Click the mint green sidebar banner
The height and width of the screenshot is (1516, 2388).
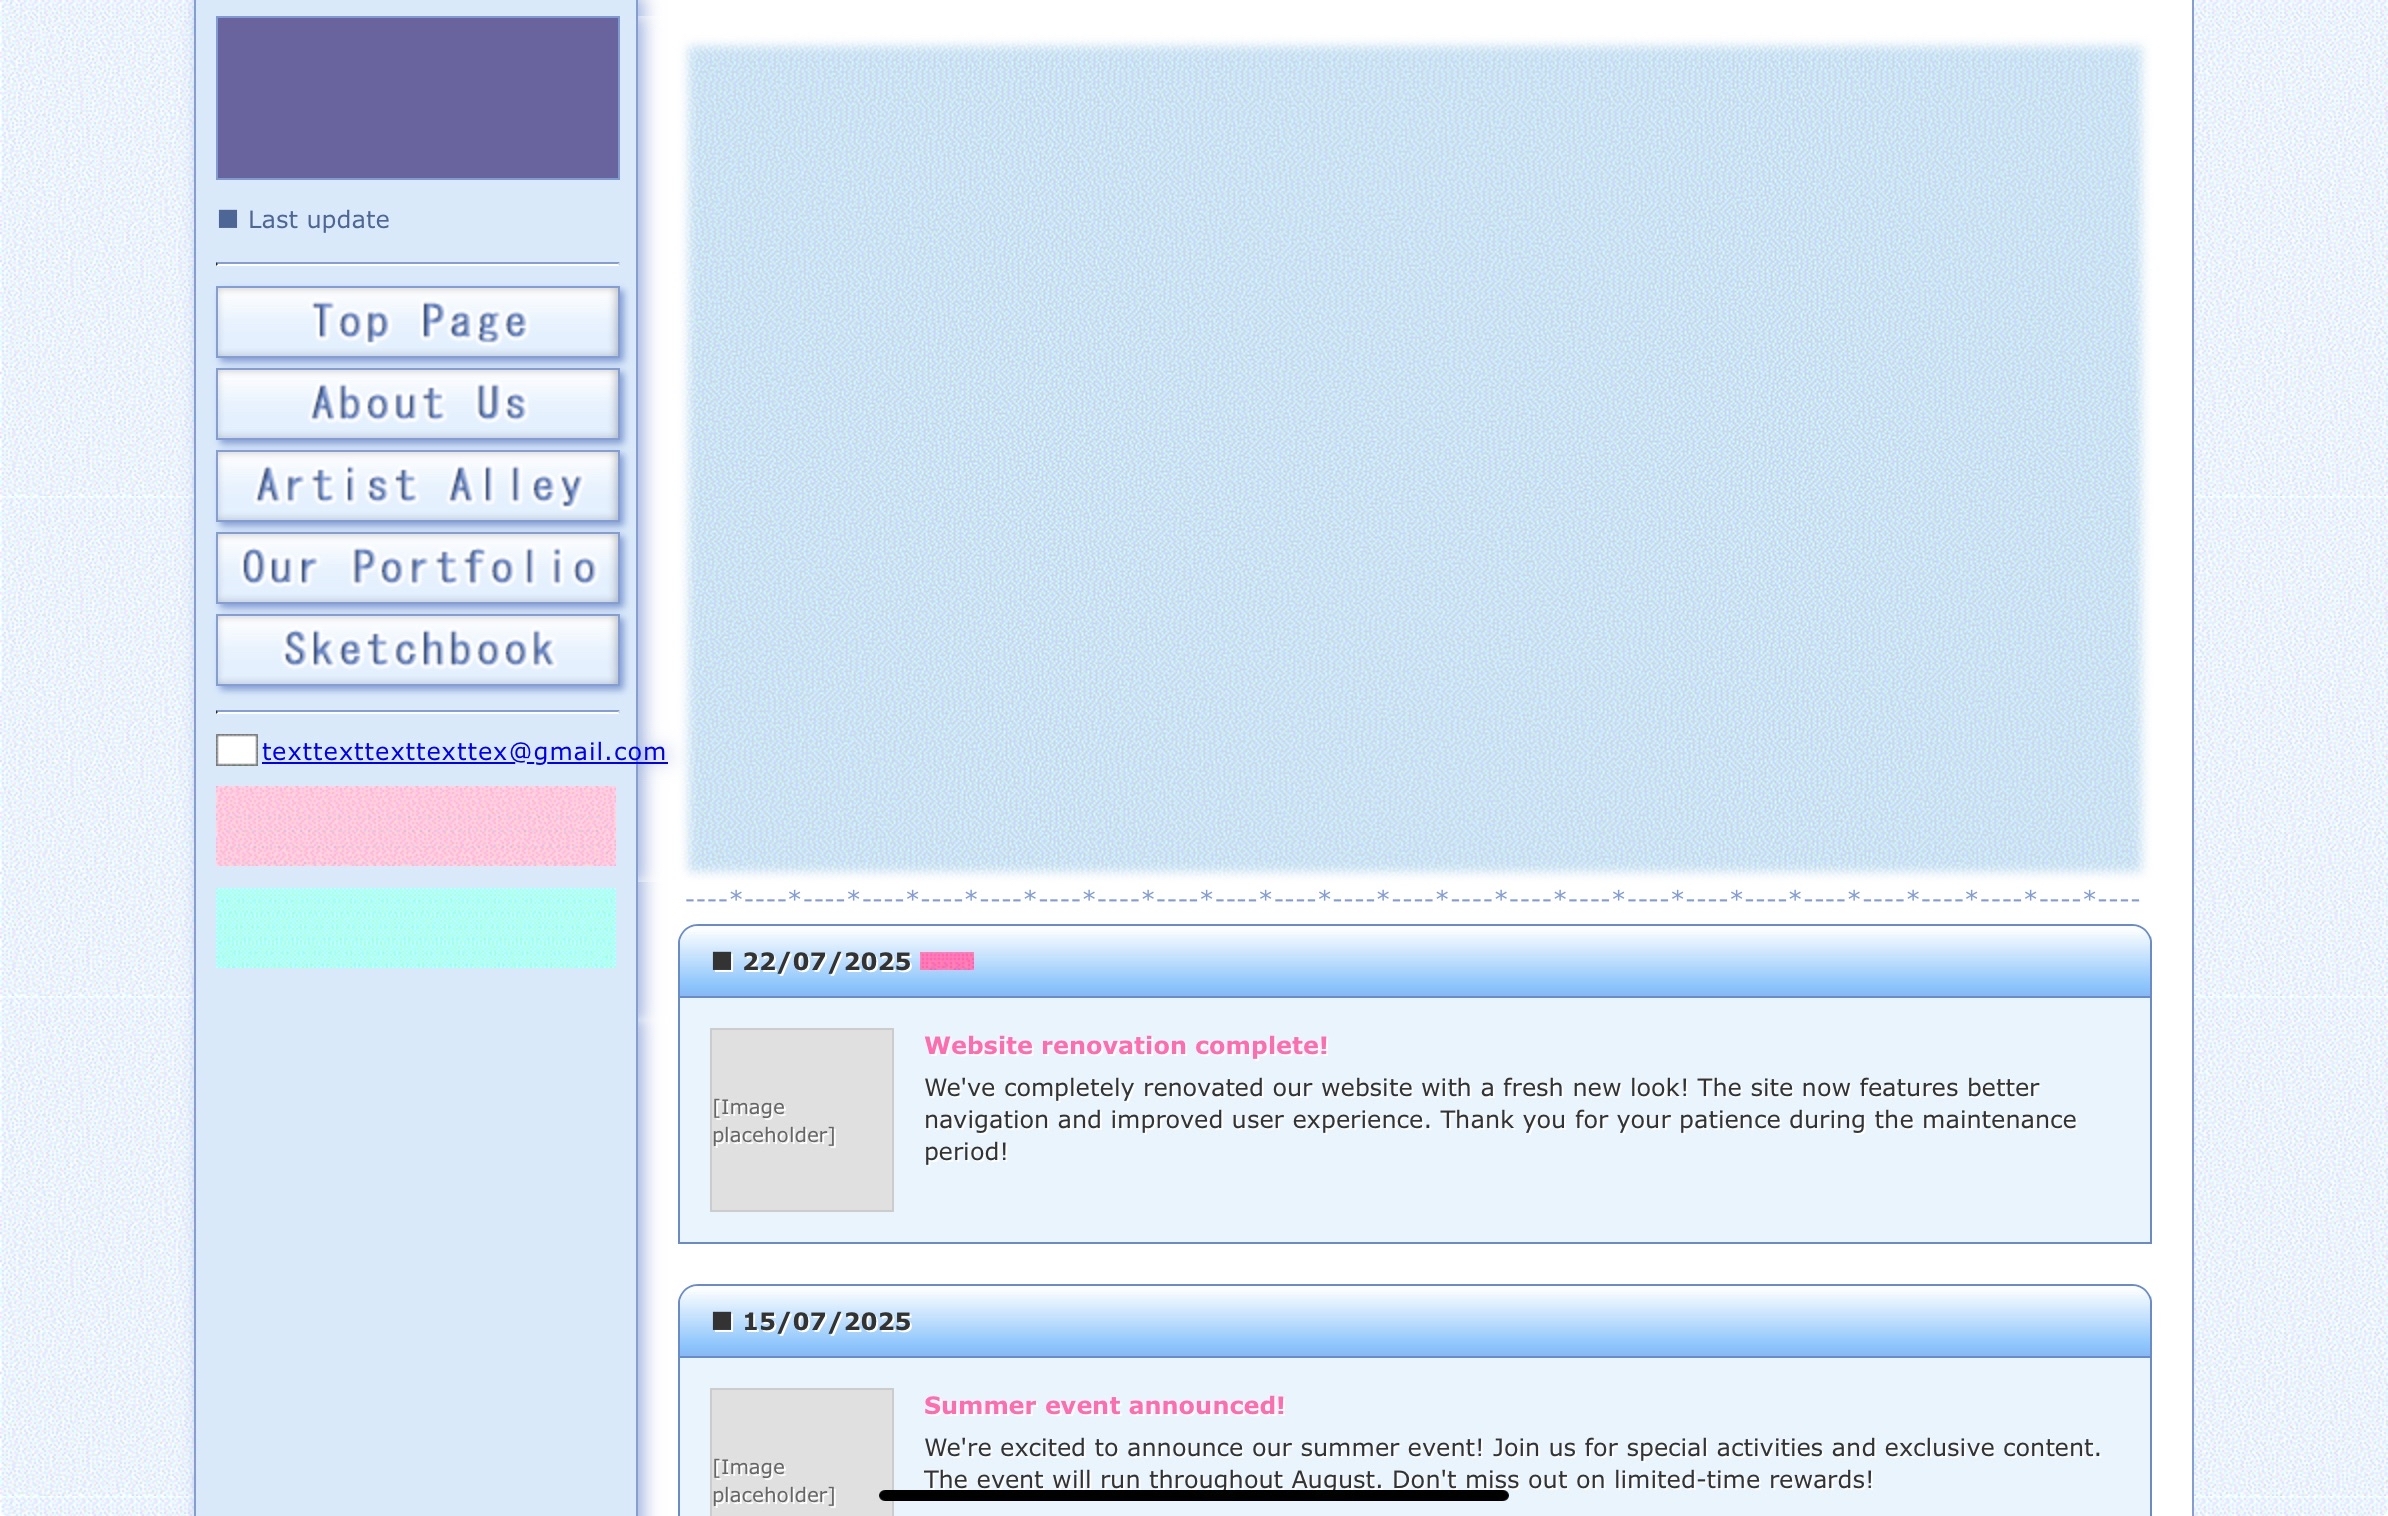pos(416,927)
